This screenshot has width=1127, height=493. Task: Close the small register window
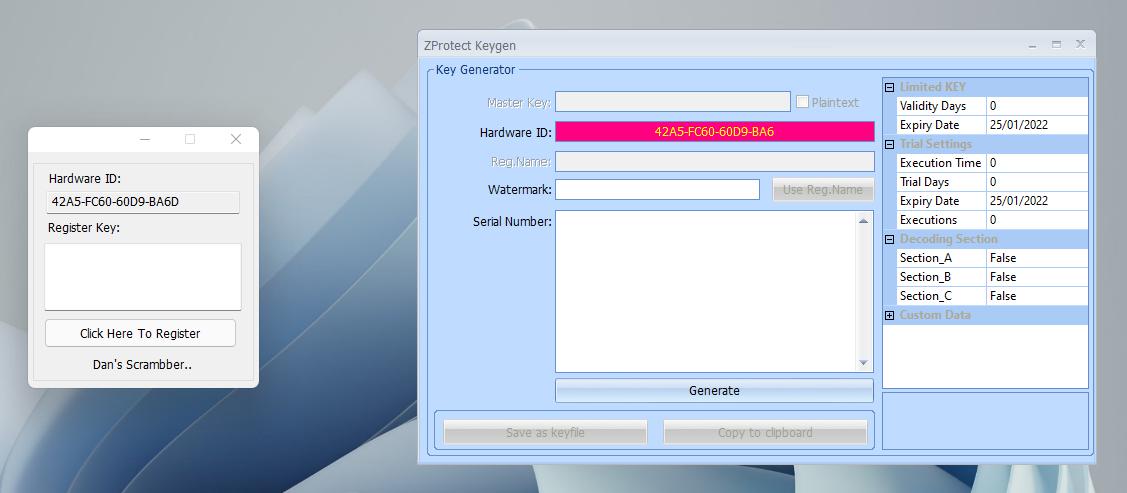pos(235,139)
